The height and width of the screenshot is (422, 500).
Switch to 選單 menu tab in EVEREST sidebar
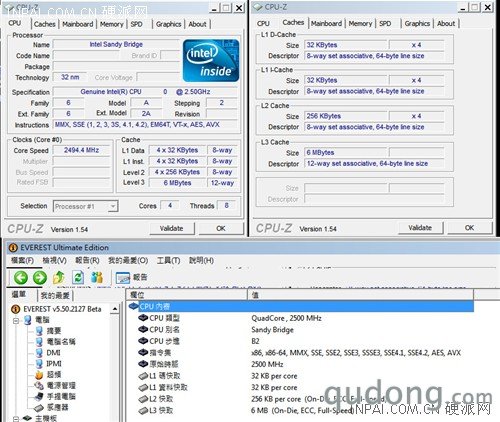point(19,294)
